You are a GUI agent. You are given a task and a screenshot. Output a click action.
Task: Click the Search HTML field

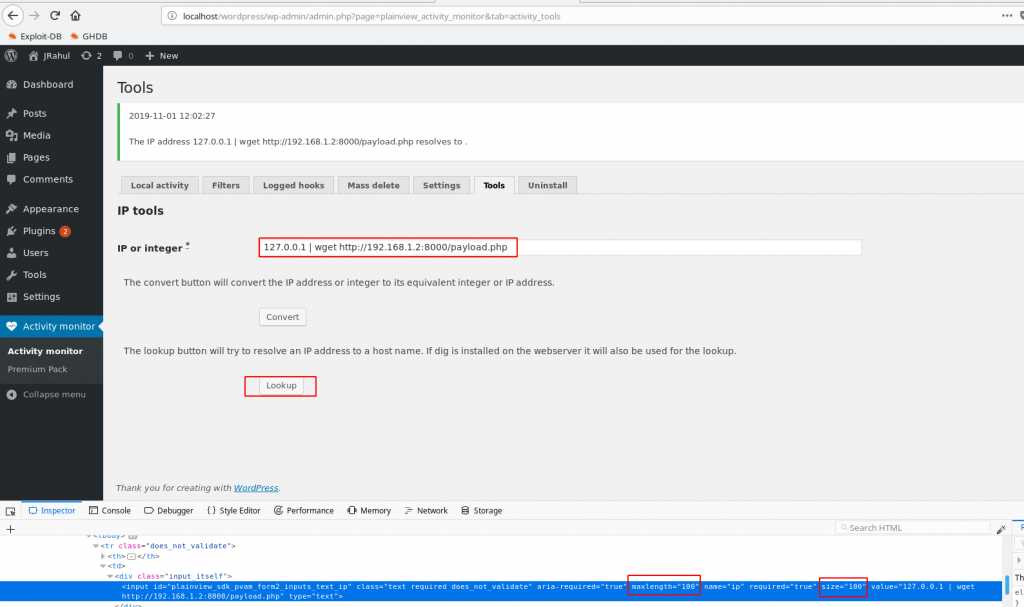click(x=913, y=528)
